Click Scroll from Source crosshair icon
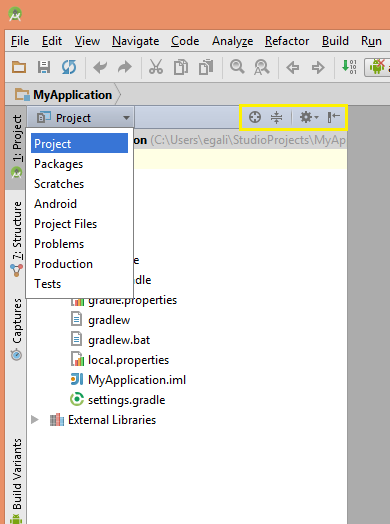Viewport: 390px width, 524px height. coord(255,117)
